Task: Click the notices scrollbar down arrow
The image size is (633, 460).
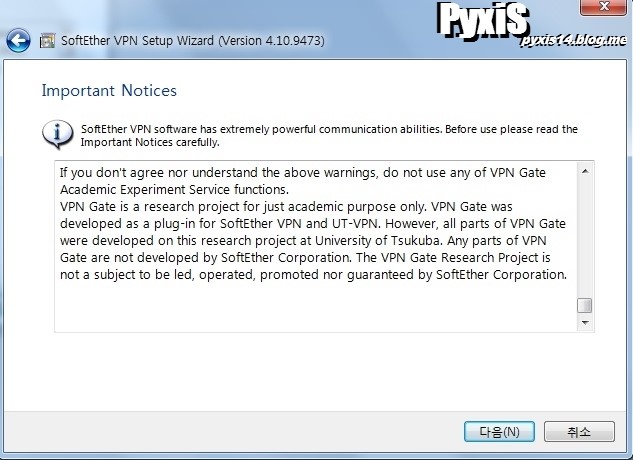Action: click(x=585, y=323)
